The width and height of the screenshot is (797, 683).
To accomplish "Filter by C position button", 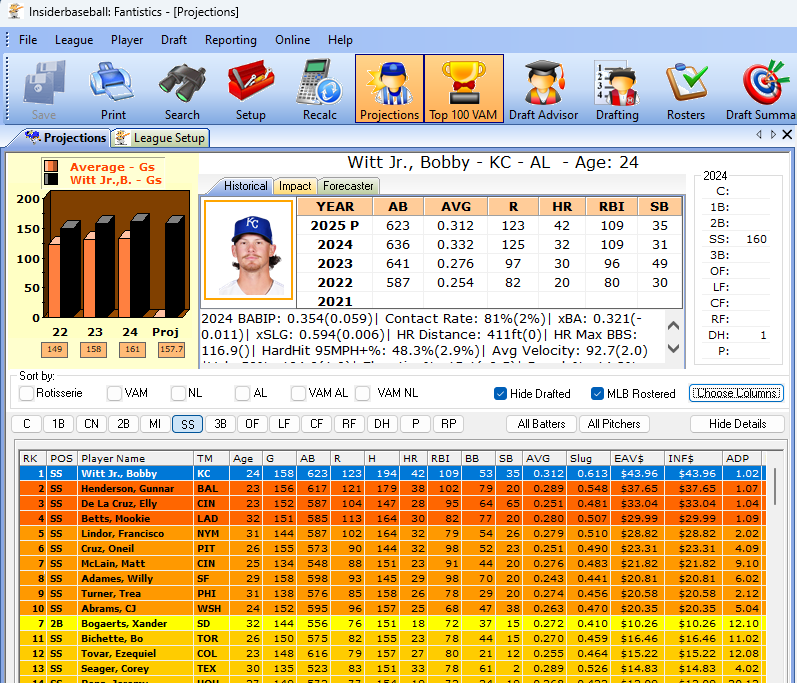I will click(x=27, y=424).
